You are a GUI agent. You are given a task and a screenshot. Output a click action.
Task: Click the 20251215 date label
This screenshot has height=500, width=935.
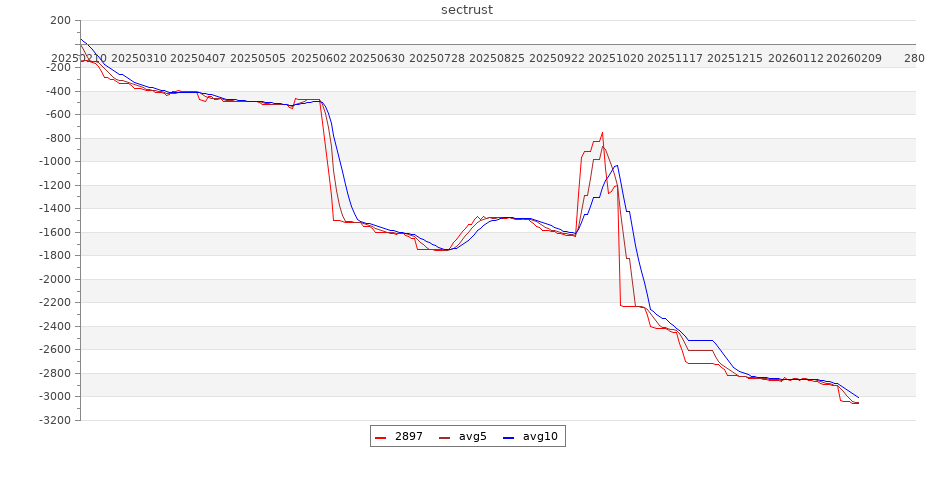pyautogui.click(x=735, y=59)
